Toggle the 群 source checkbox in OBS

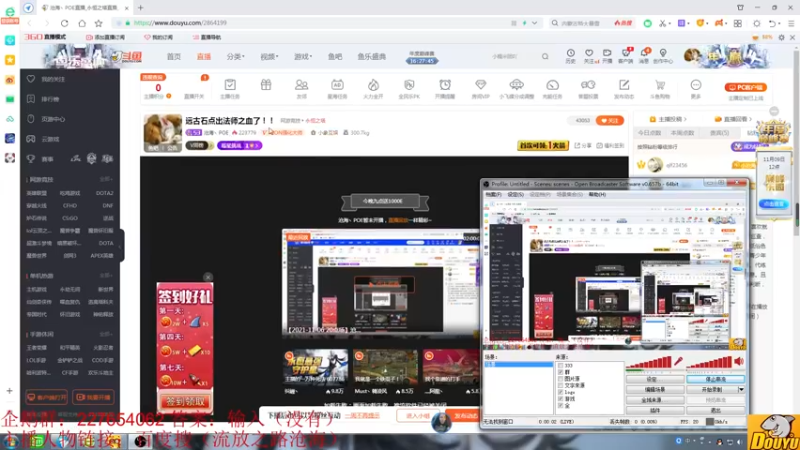[560, 372]
